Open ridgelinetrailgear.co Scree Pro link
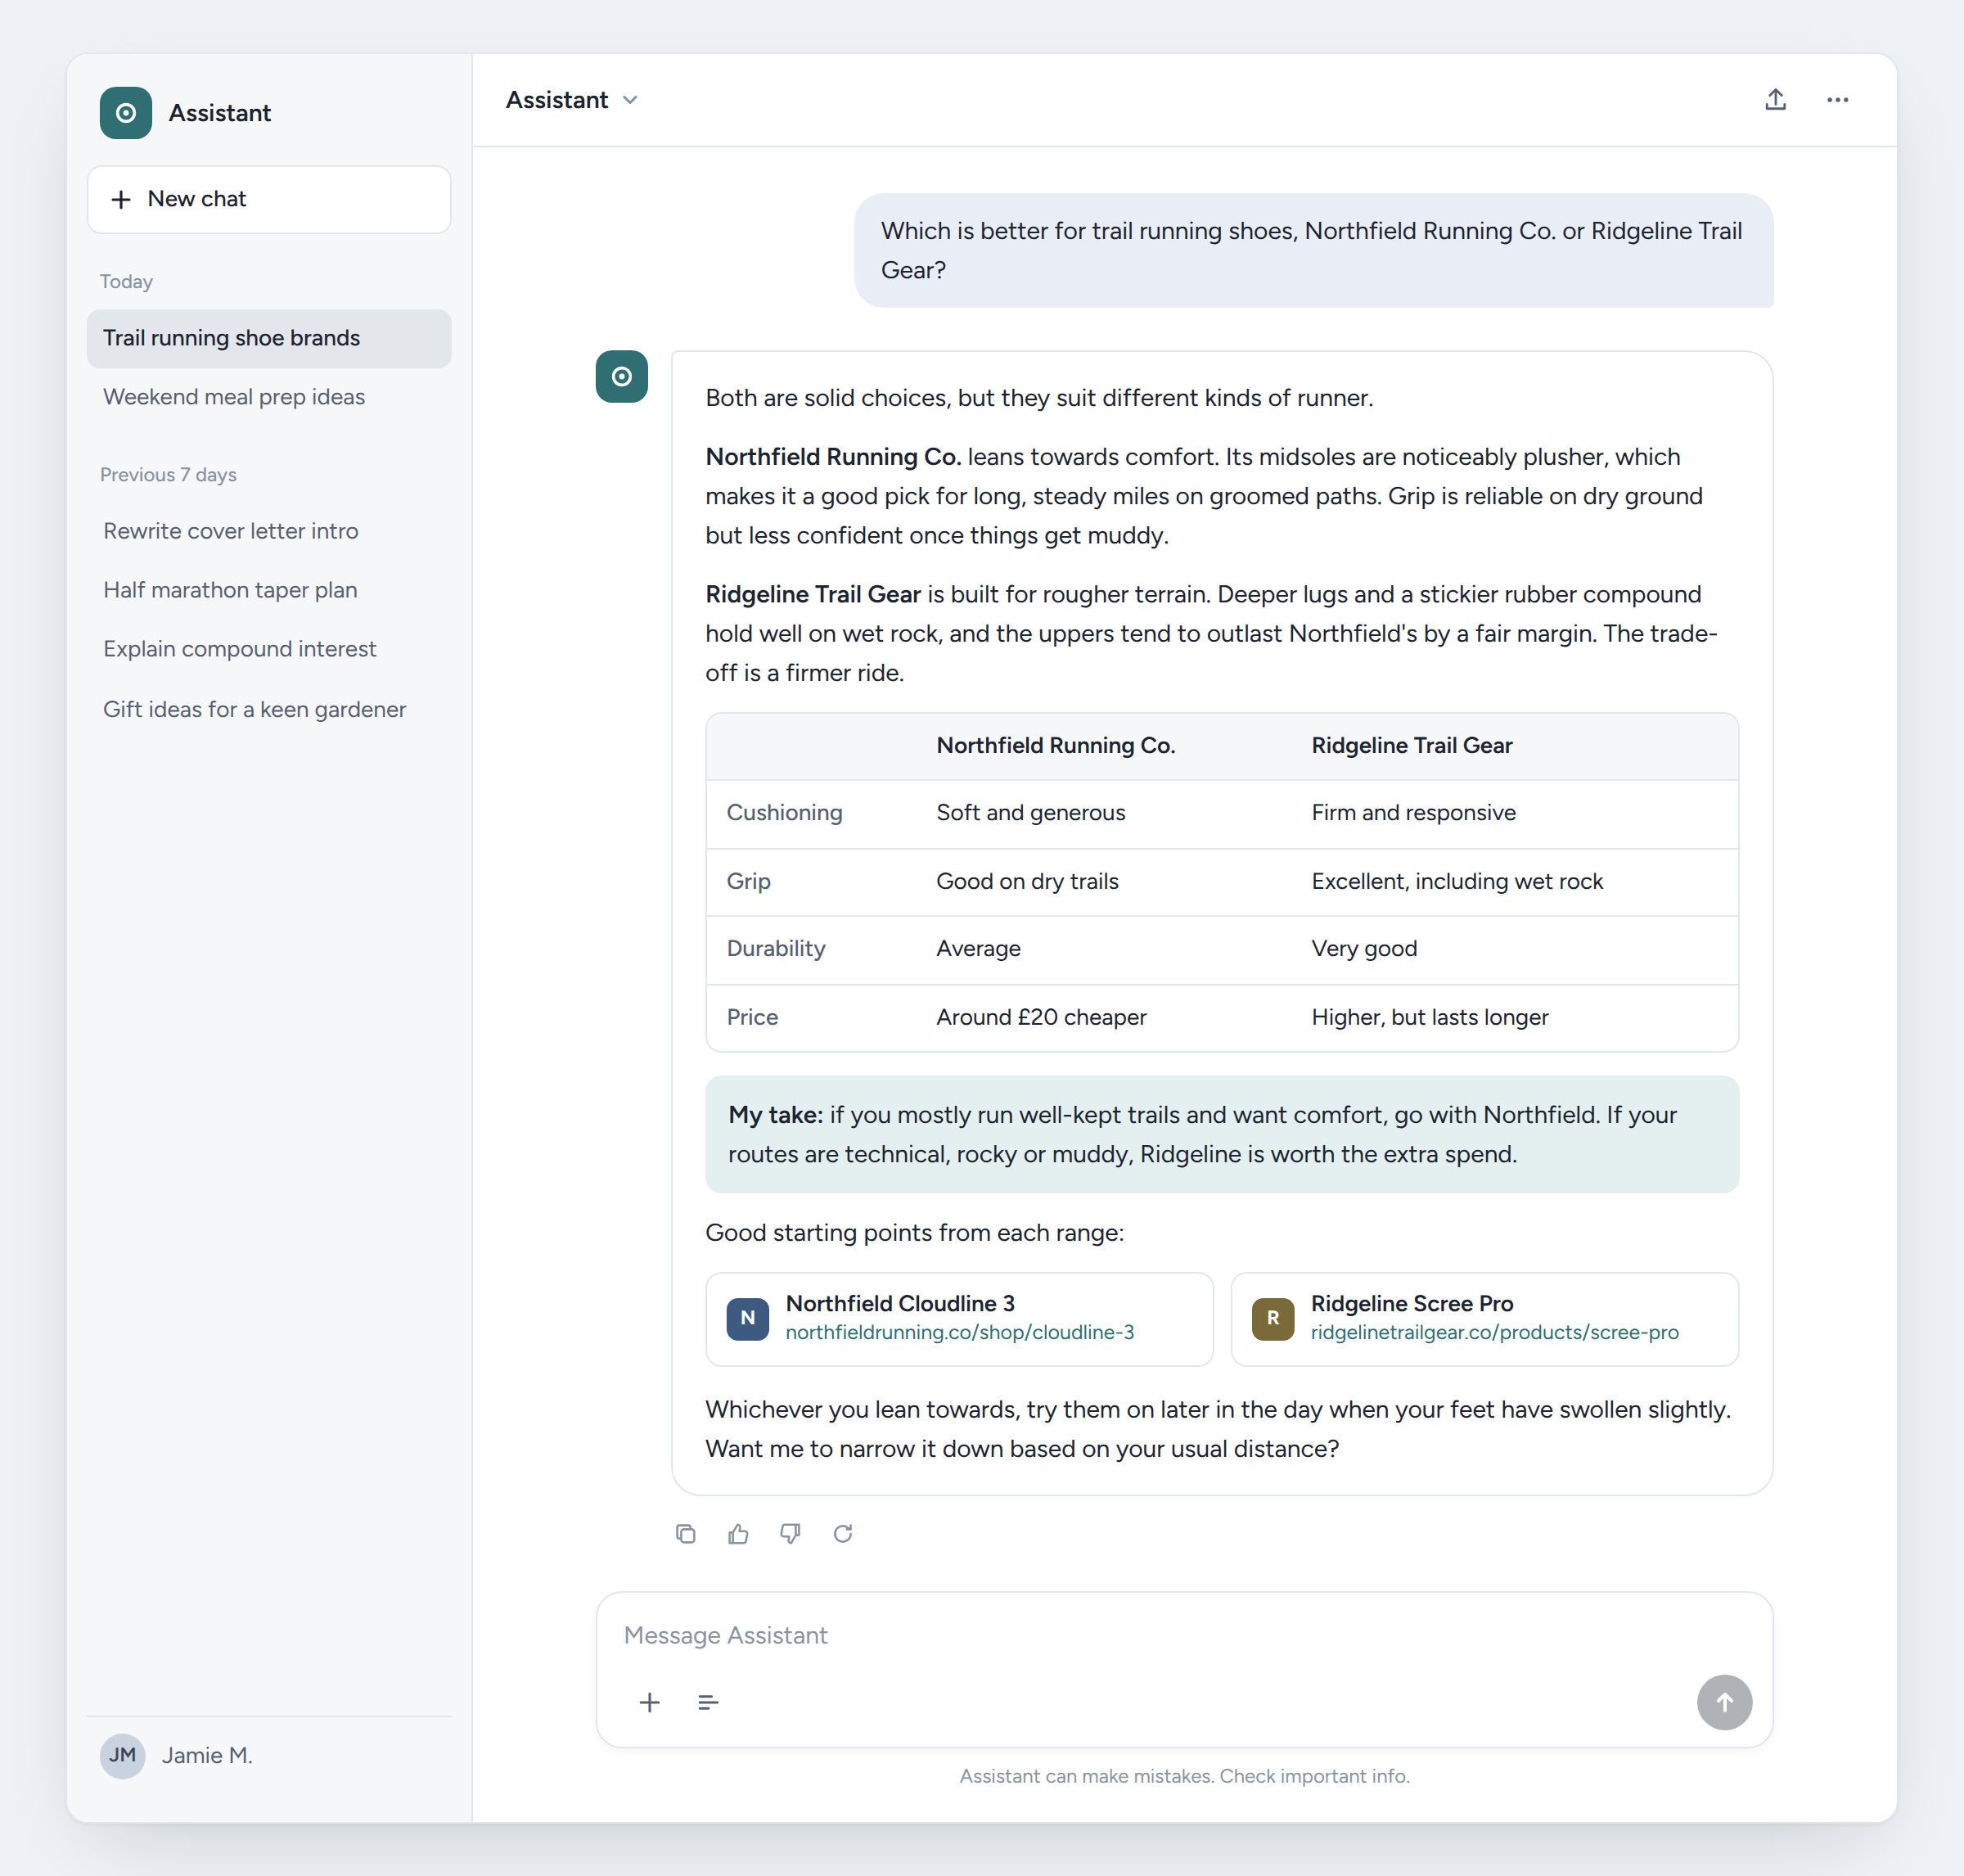 (x=1495, y=1332)
